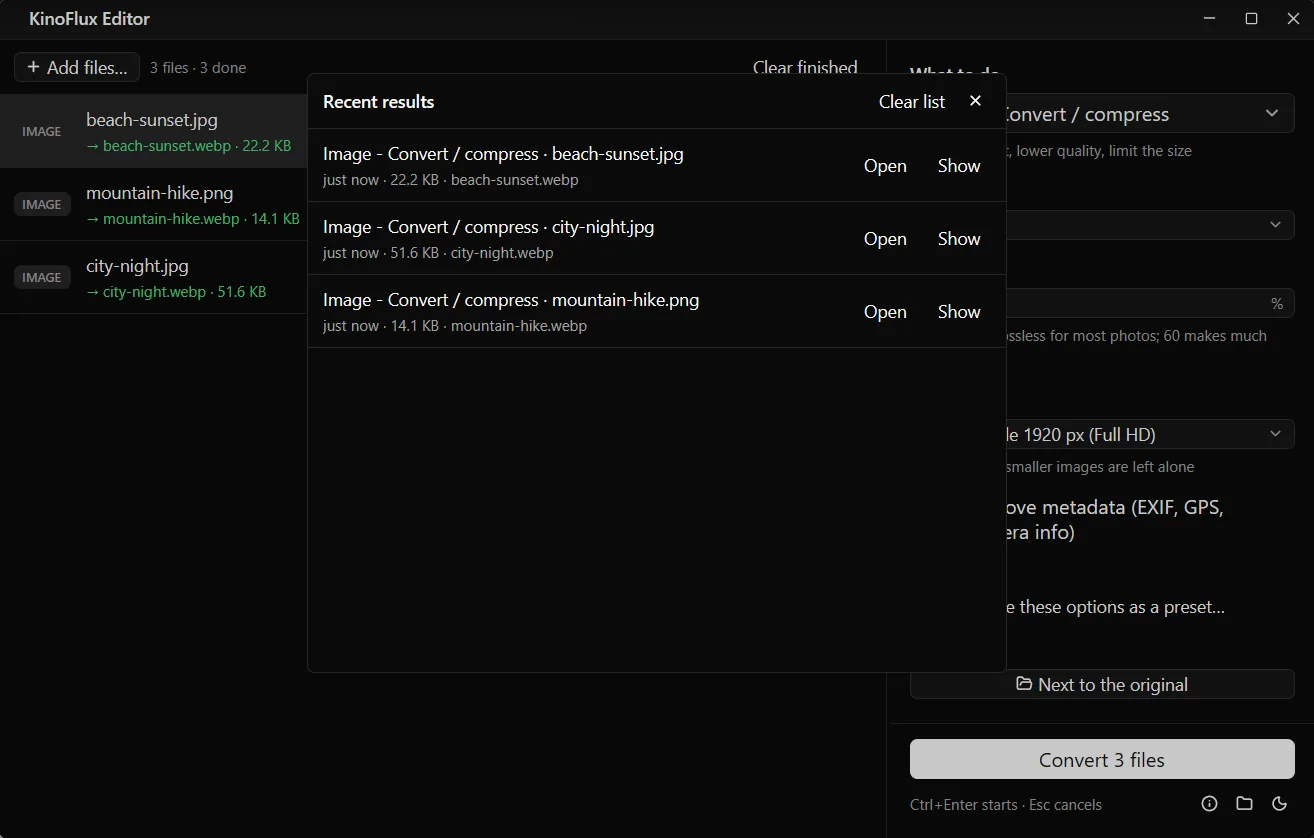Click the Recent results heading
Viewport: 1314px width, 838px height.
click(x=378, y=101)
